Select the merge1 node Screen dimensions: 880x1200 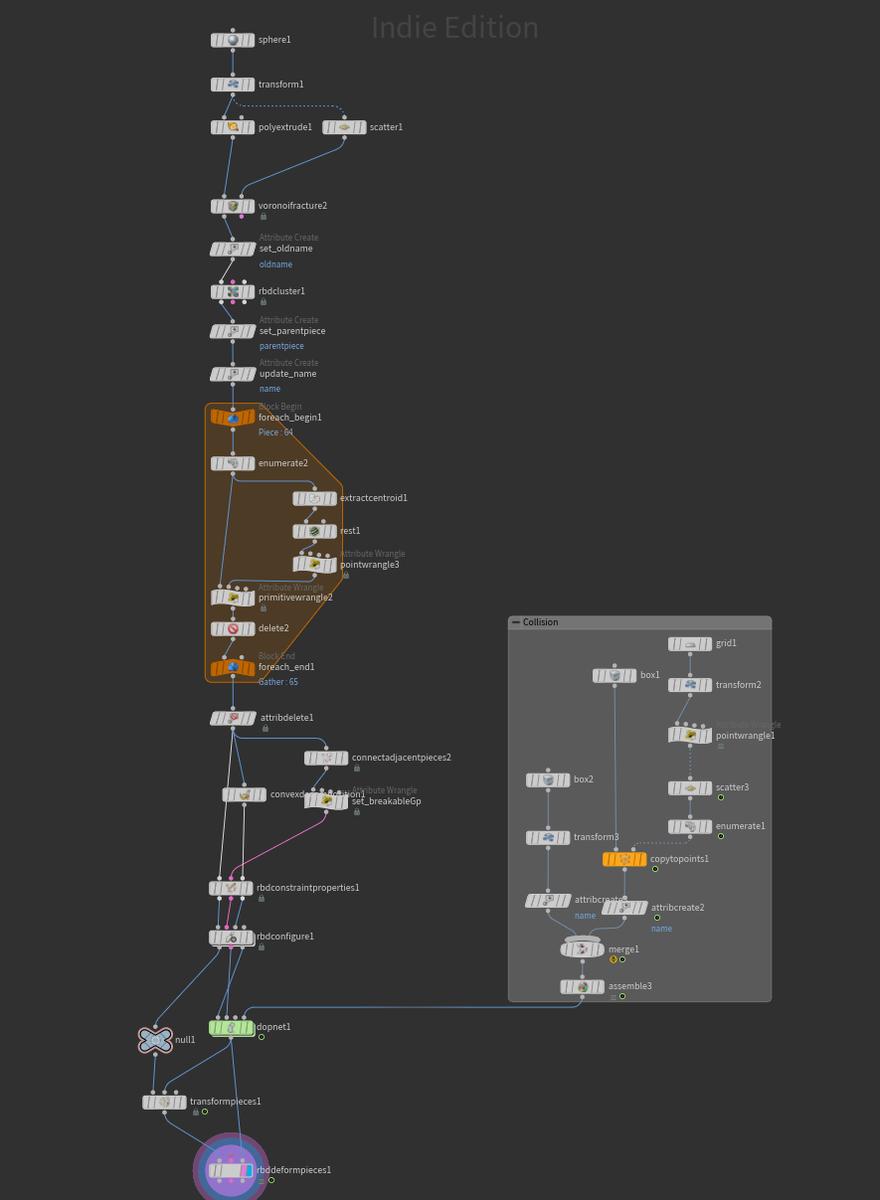tap(583, 949)
